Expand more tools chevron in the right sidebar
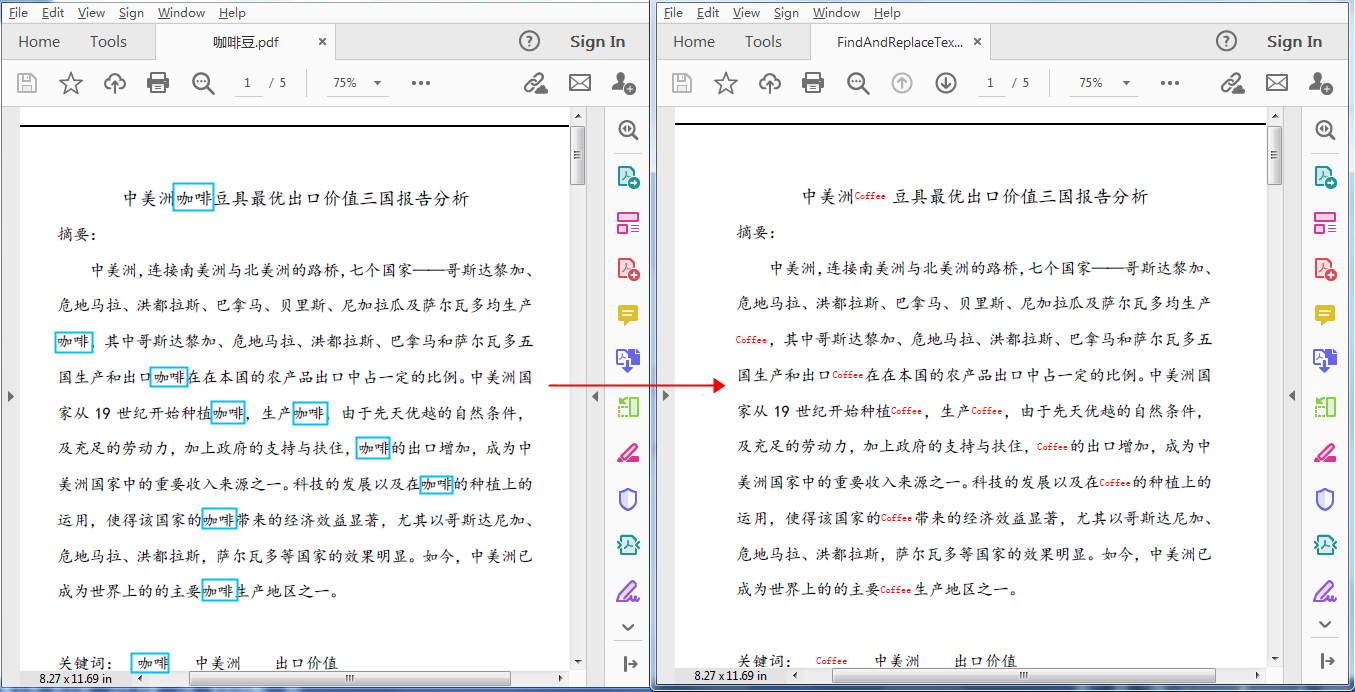The width and height of the screenshot is (1355, 692). pos(1325,624)
